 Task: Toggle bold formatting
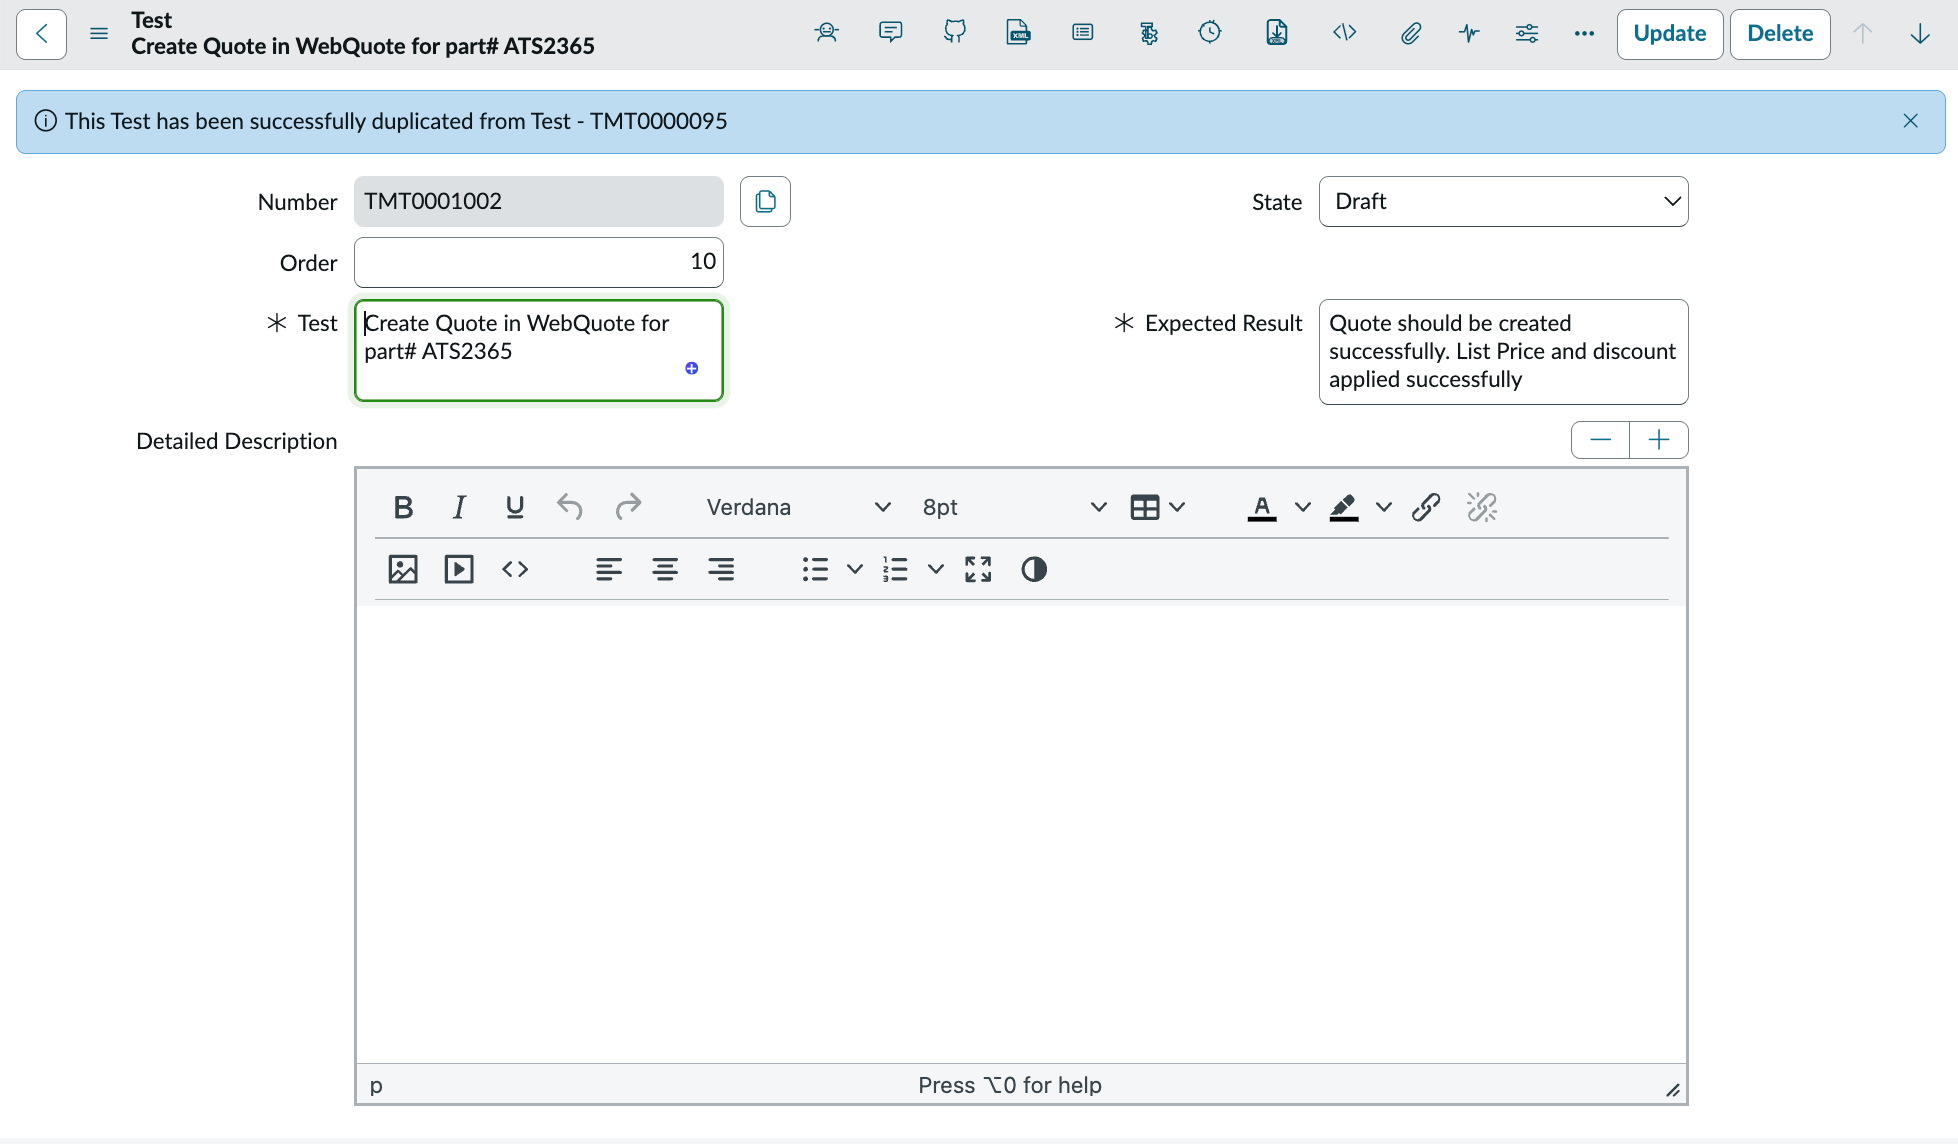pos(403,507)
